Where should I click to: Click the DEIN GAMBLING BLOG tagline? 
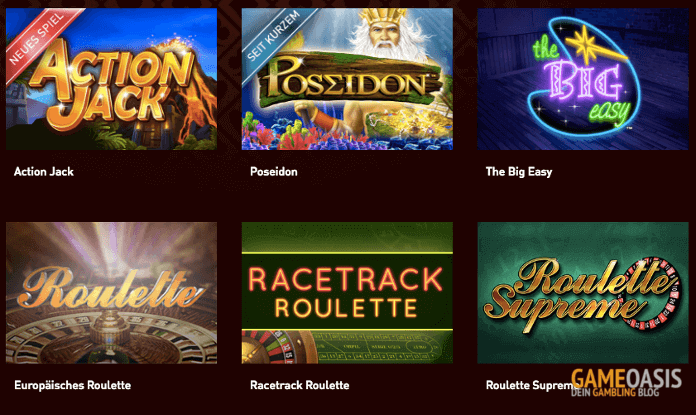tap(615, 392)
